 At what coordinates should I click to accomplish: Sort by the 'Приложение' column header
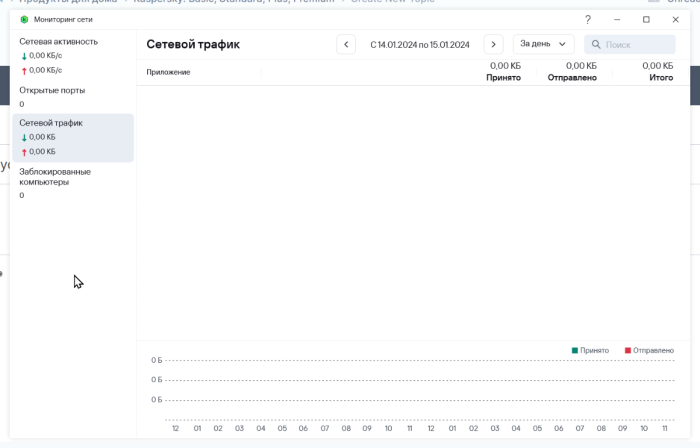168,72
